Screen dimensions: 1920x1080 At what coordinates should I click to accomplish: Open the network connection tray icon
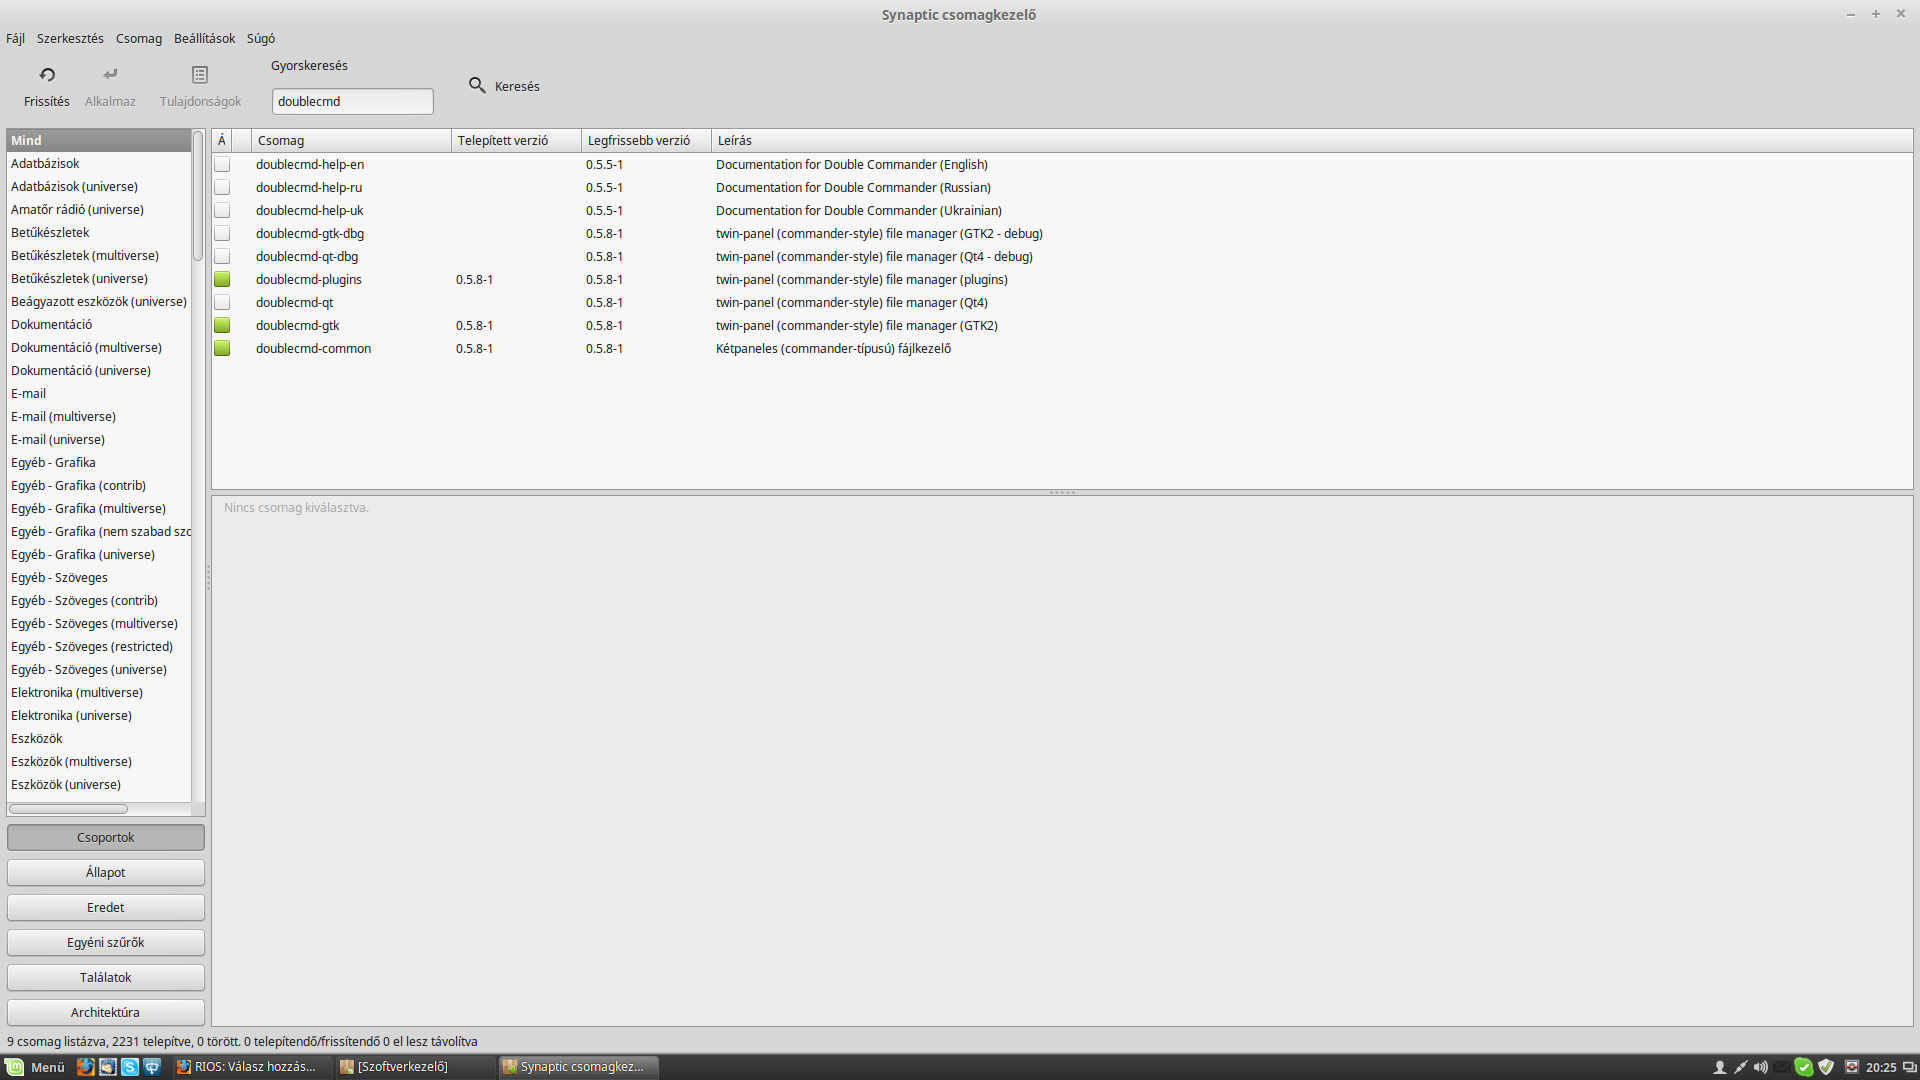1741,1067
